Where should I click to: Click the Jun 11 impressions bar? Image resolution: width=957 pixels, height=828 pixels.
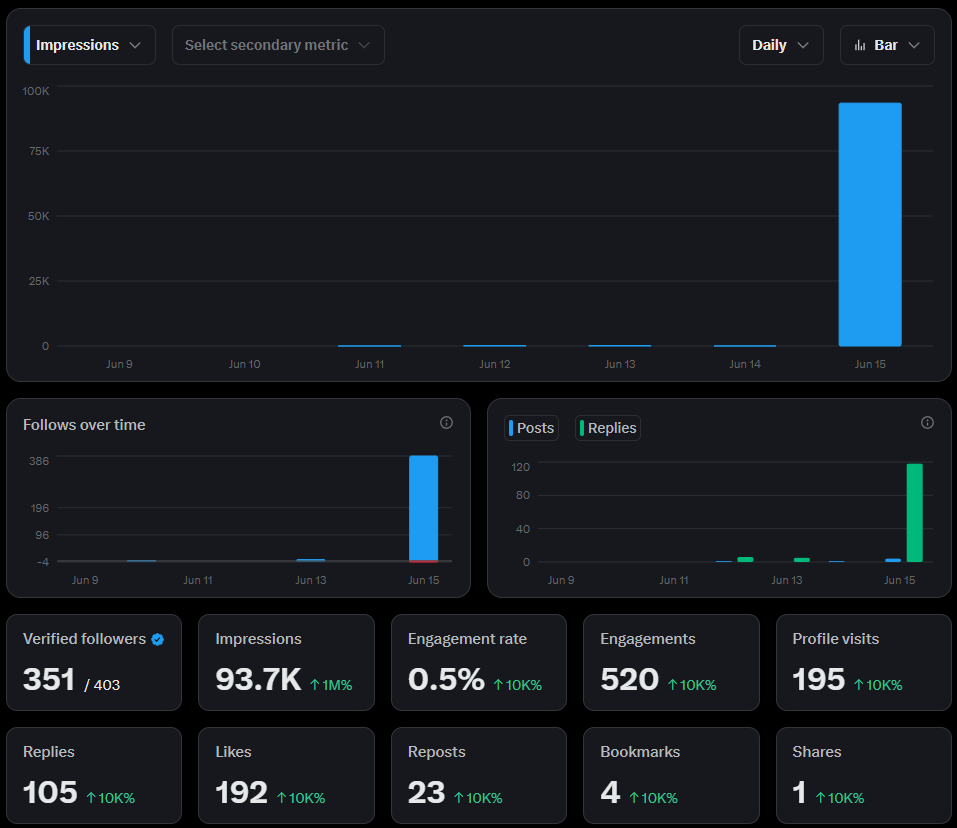coord(369,345)
